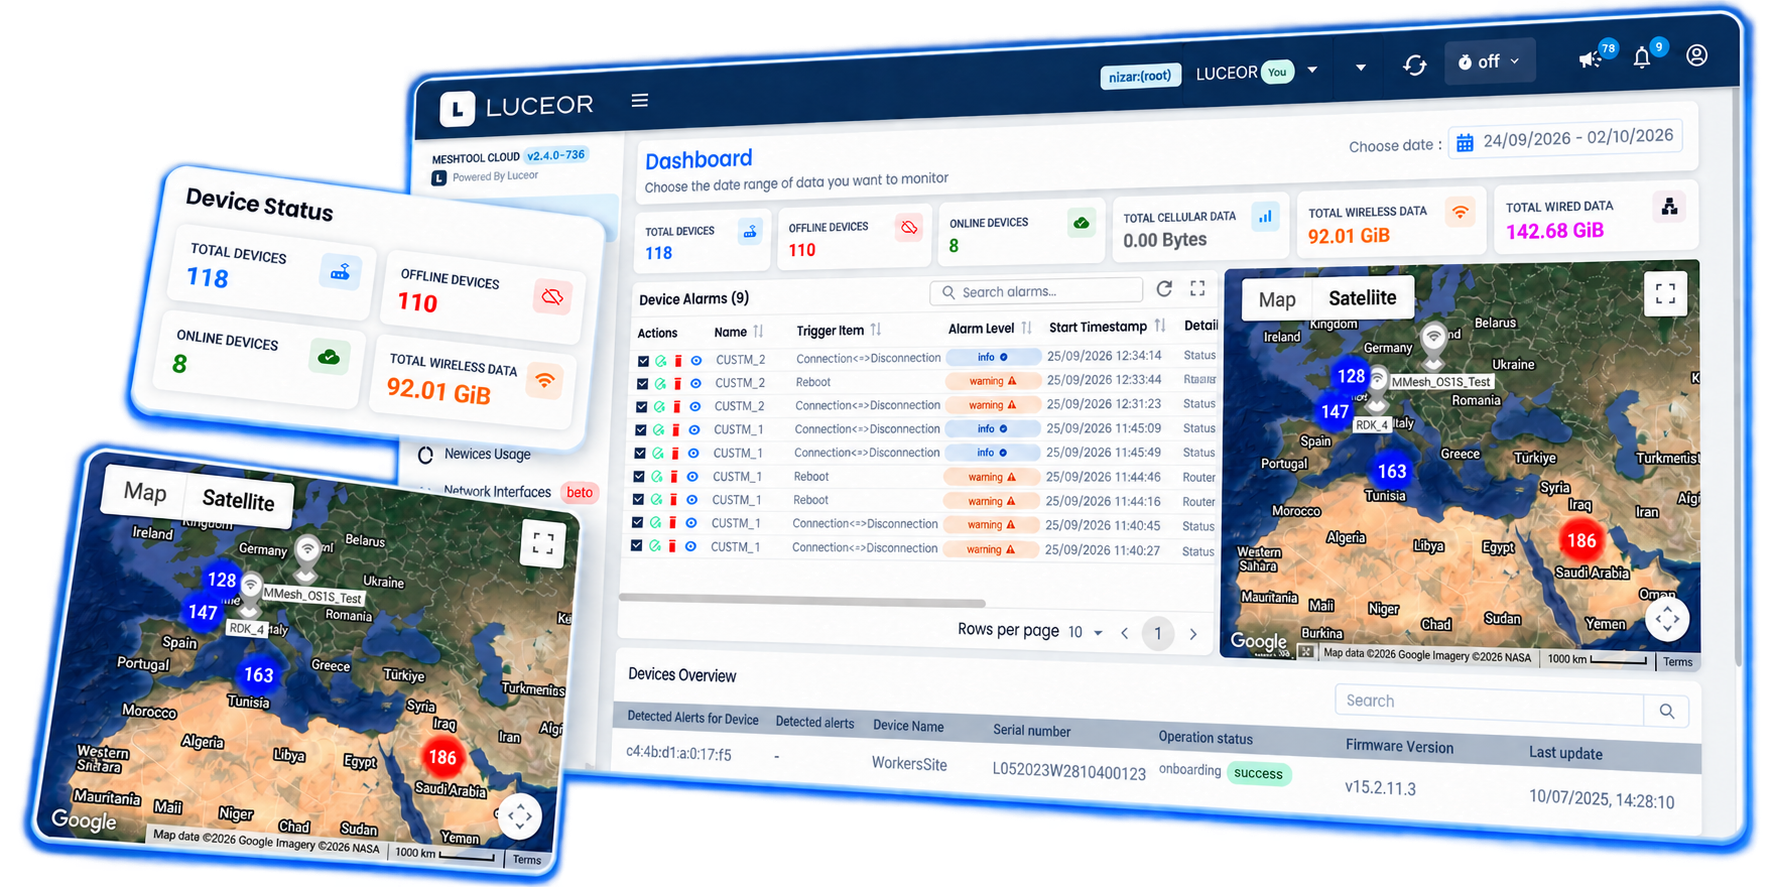Click the Search alarms input field
The height and width of the screenshot is (887, 1774).
(x=1037, y=291)
